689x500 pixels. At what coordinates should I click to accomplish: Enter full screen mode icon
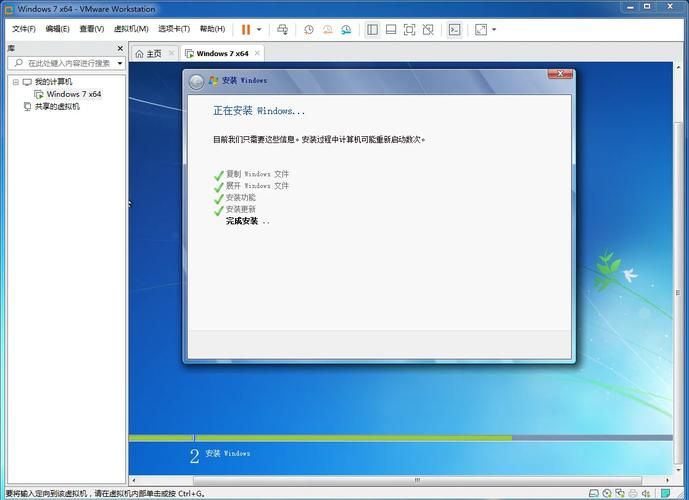(x=409, y=29)
